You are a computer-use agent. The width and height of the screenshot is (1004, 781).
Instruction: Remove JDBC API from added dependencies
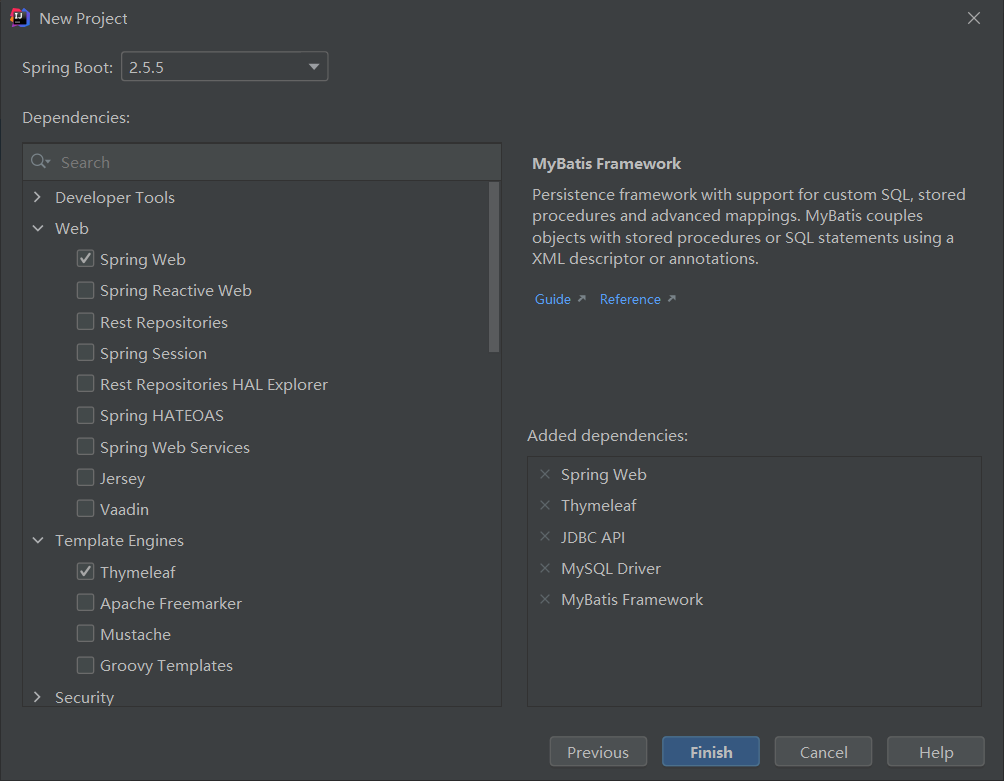click(x=545, y=536)
